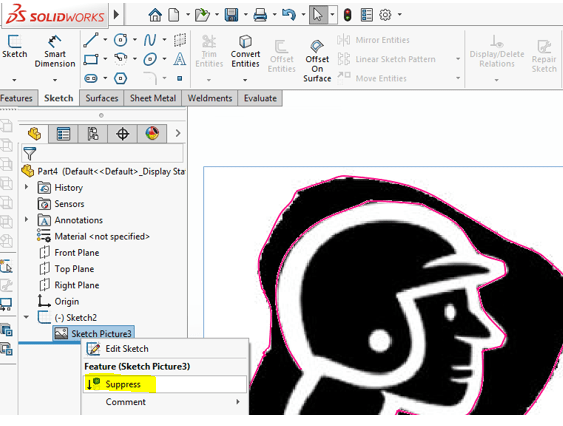Image resolution: width=563 pixels, height=426 pixels.
Task: Select the Straight Slot tool
Action: coord(91,78)
